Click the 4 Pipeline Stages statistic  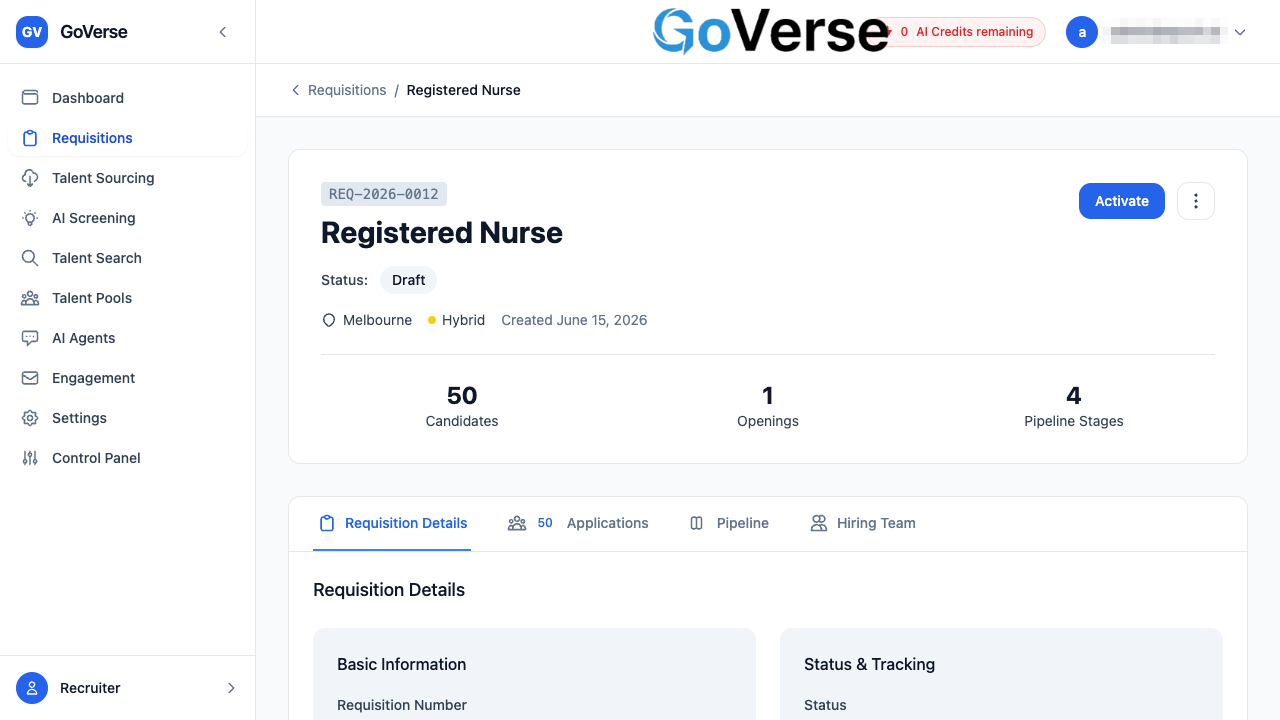pyautogui.click(x=1074, y=406)
